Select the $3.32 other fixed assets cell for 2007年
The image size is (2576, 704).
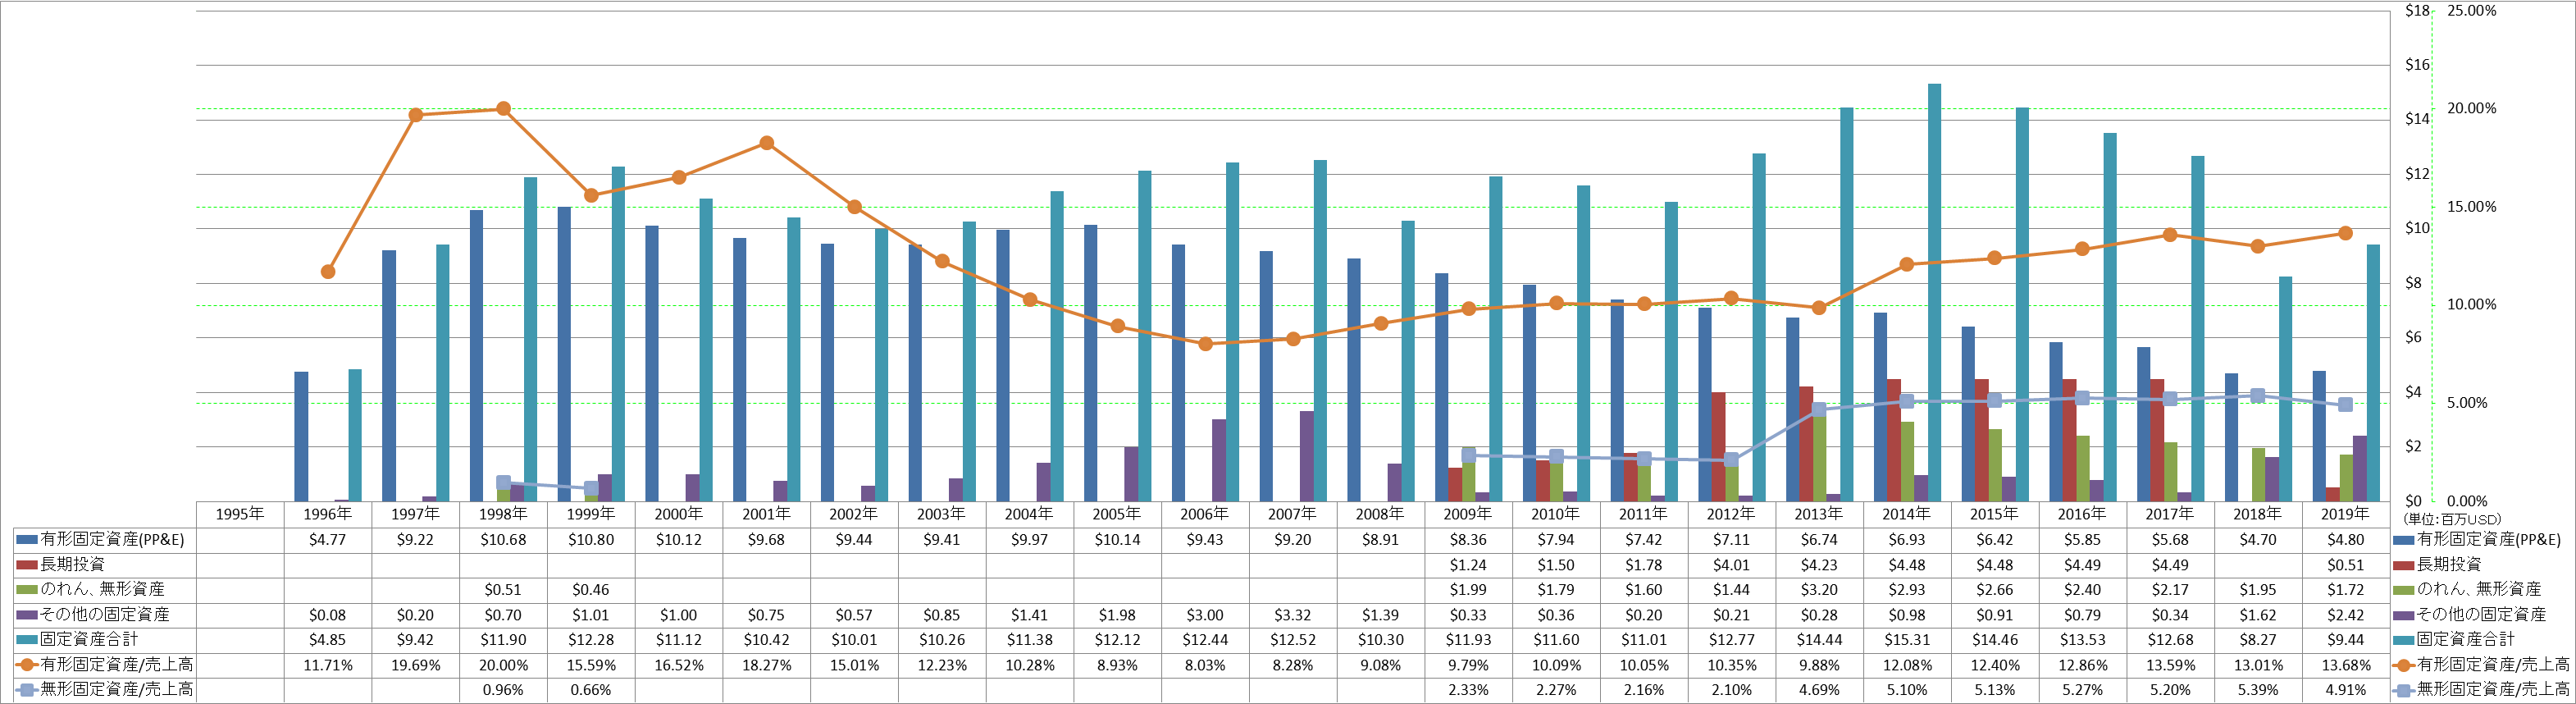pyautogui.click(x=1292, y=615)
